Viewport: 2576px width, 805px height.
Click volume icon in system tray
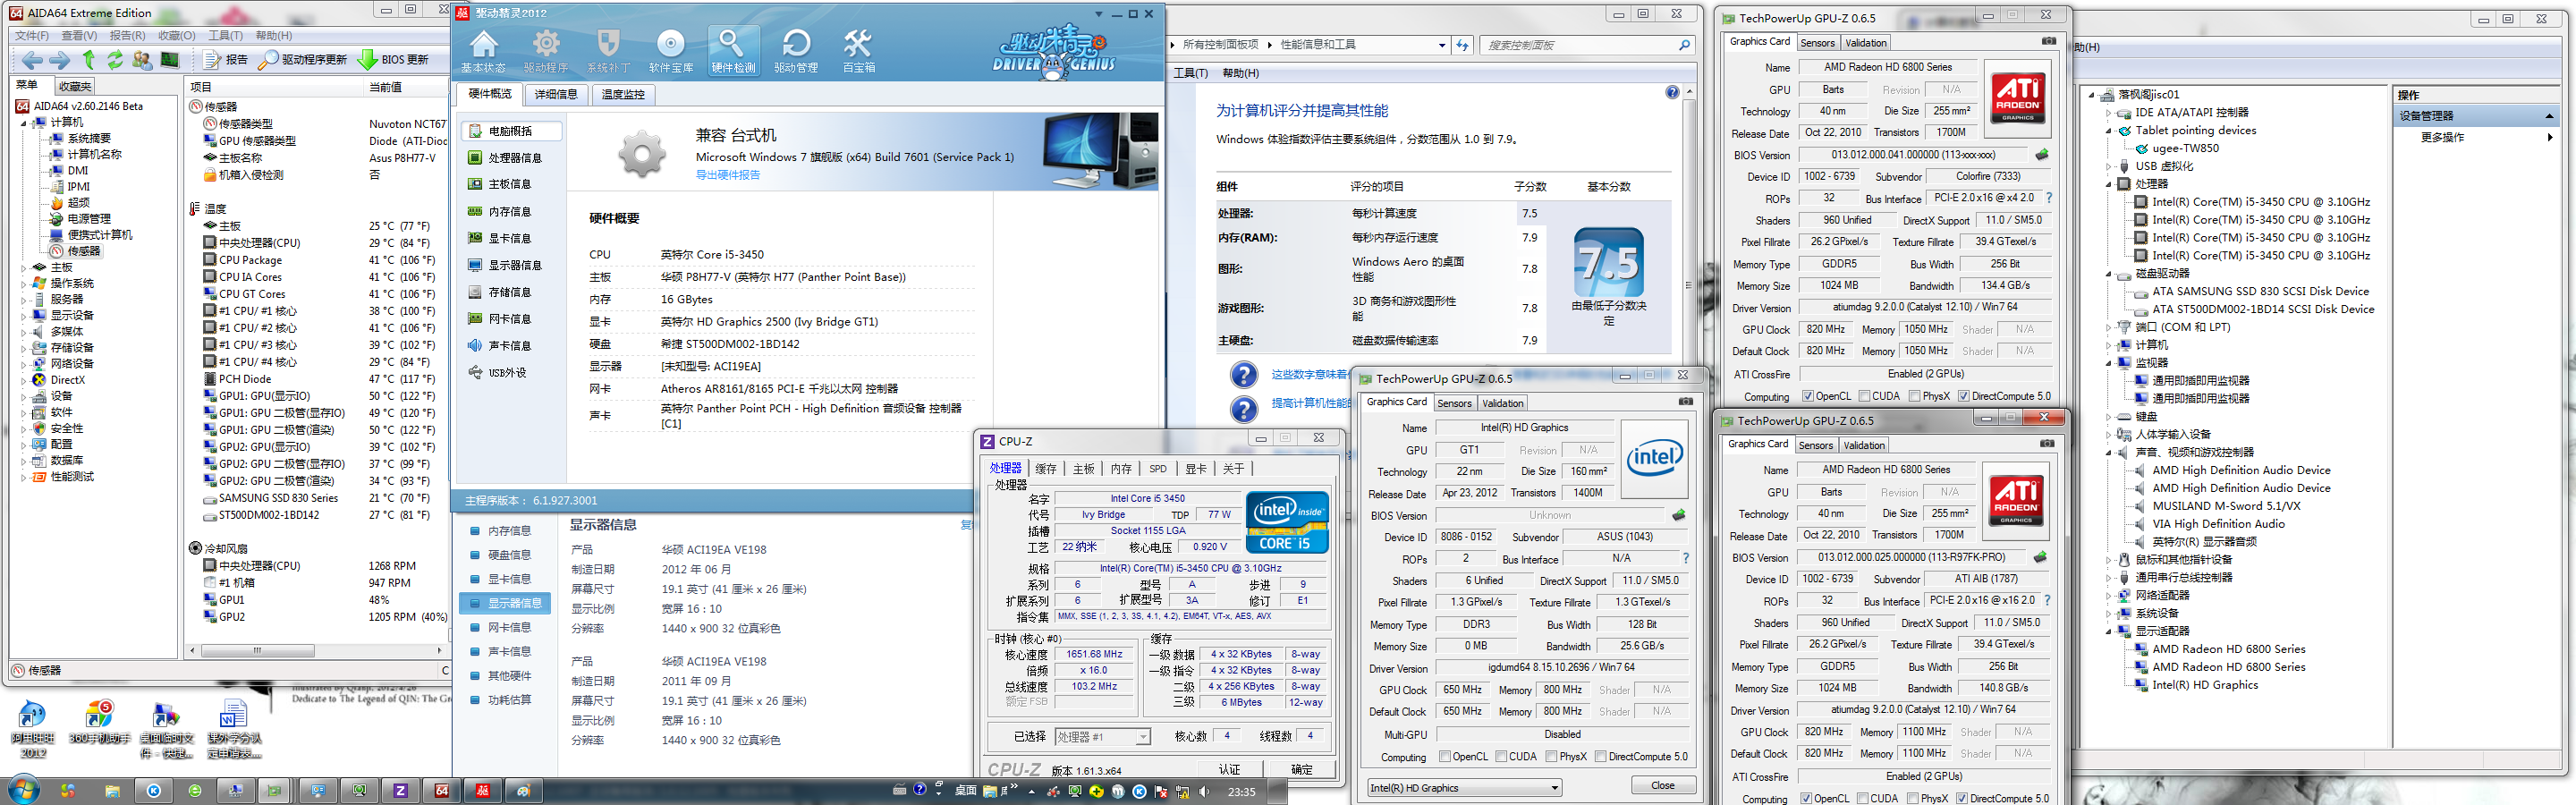tap(1204, 792)
